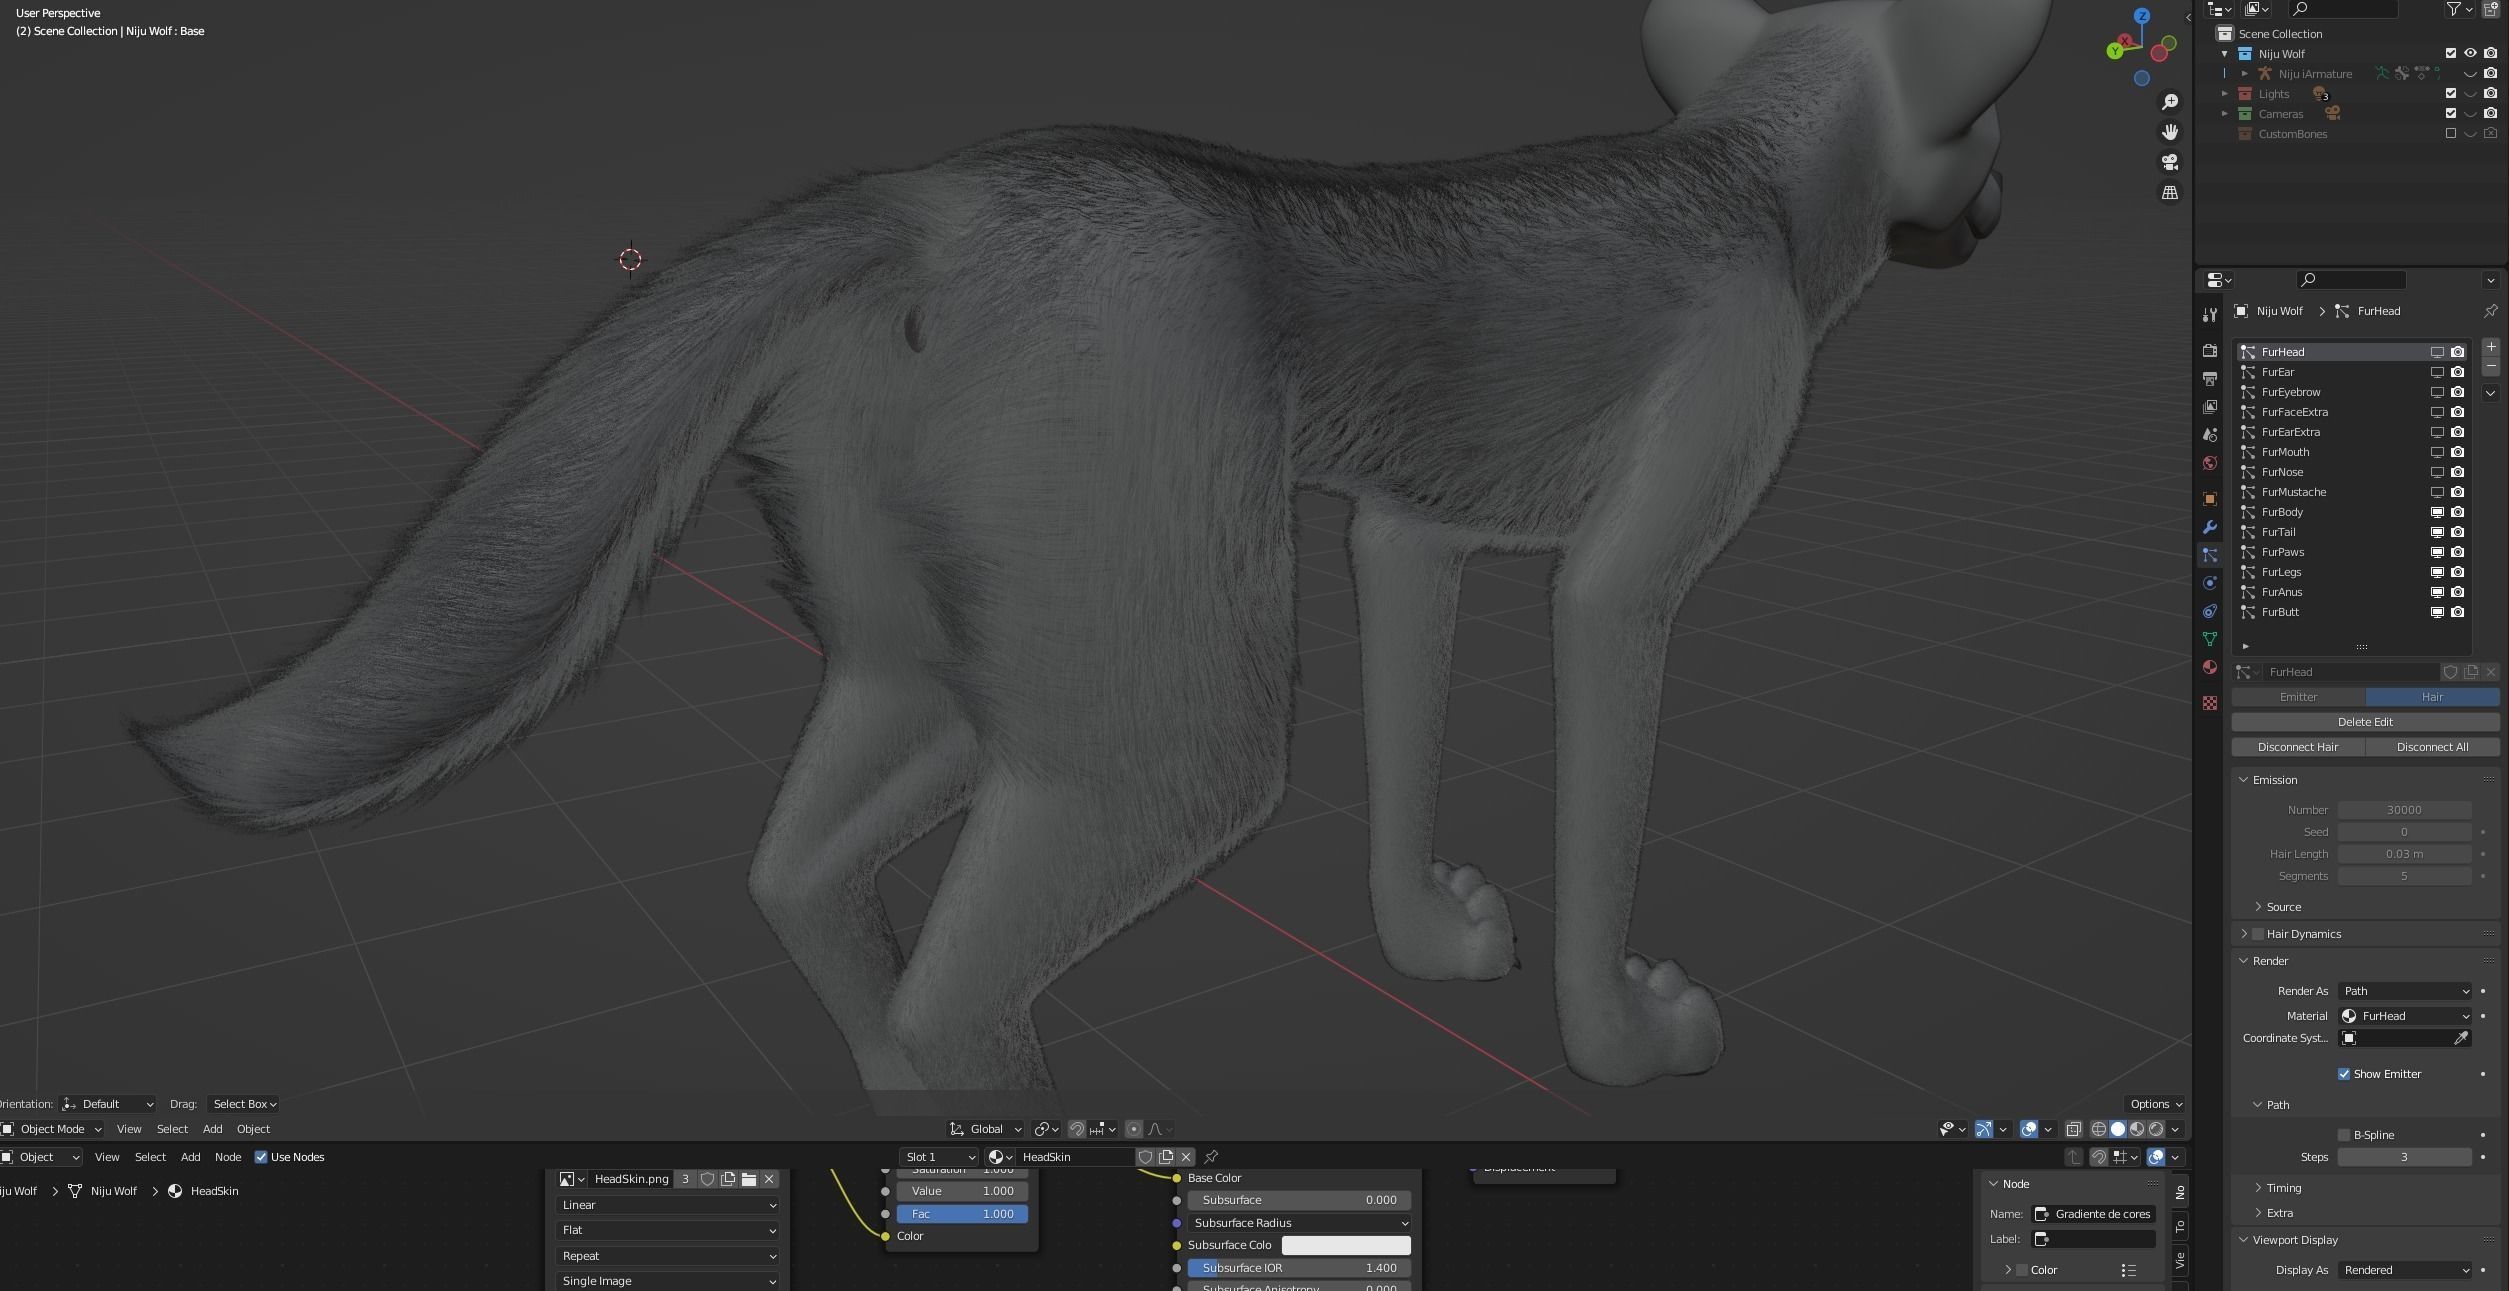The image size is (2509, 1291).
Task: Switch viewport to rendered shading
Action: point(2156,1129)
